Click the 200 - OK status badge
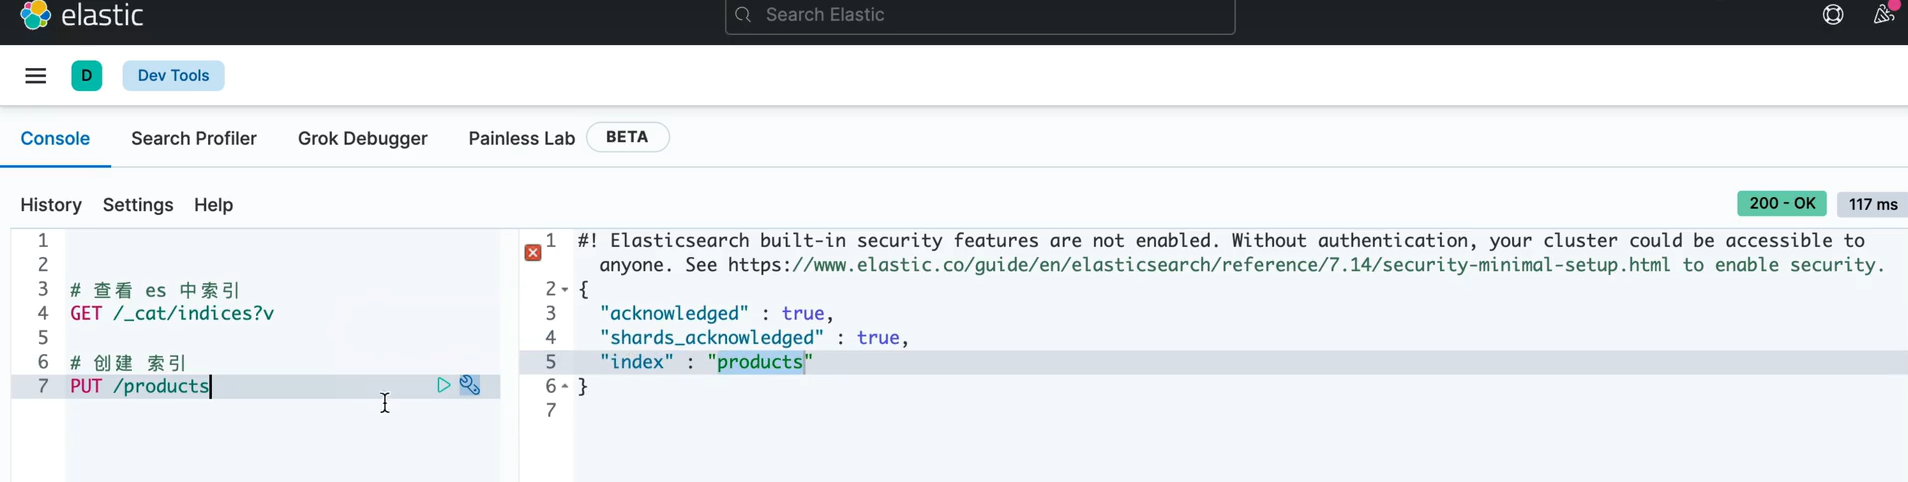Image resolution: width=1908 pixels, height=482 pixels. click(1782, 204)
